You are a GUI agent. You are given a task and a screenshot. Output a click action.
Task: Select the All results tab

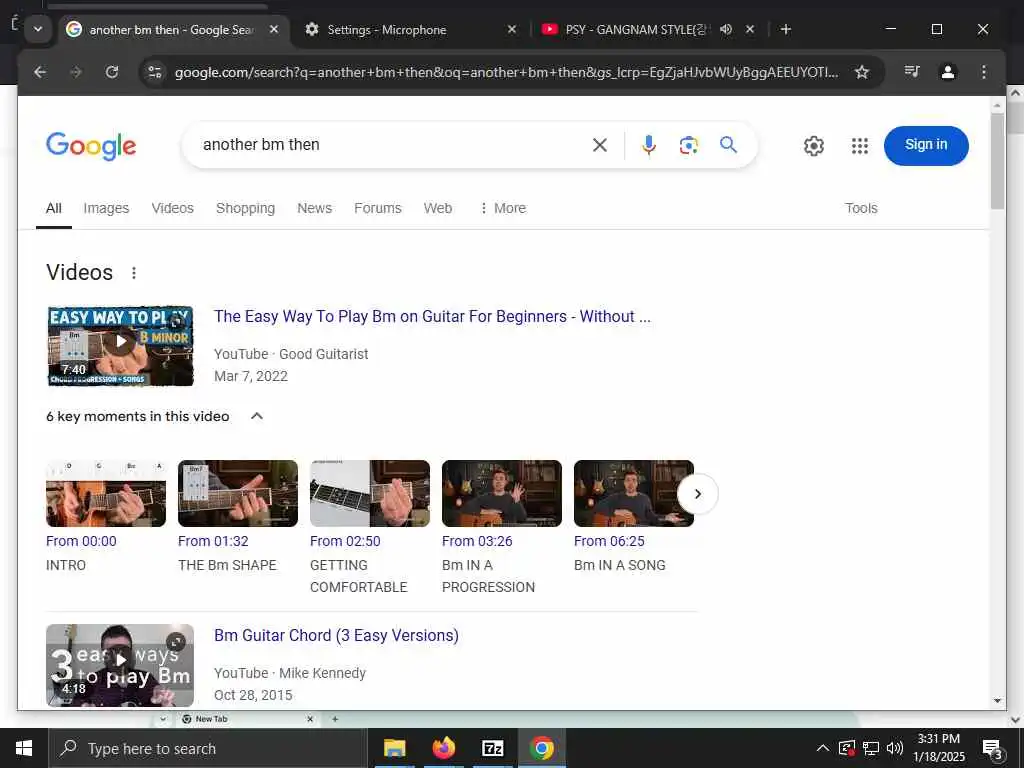[54, 208]
